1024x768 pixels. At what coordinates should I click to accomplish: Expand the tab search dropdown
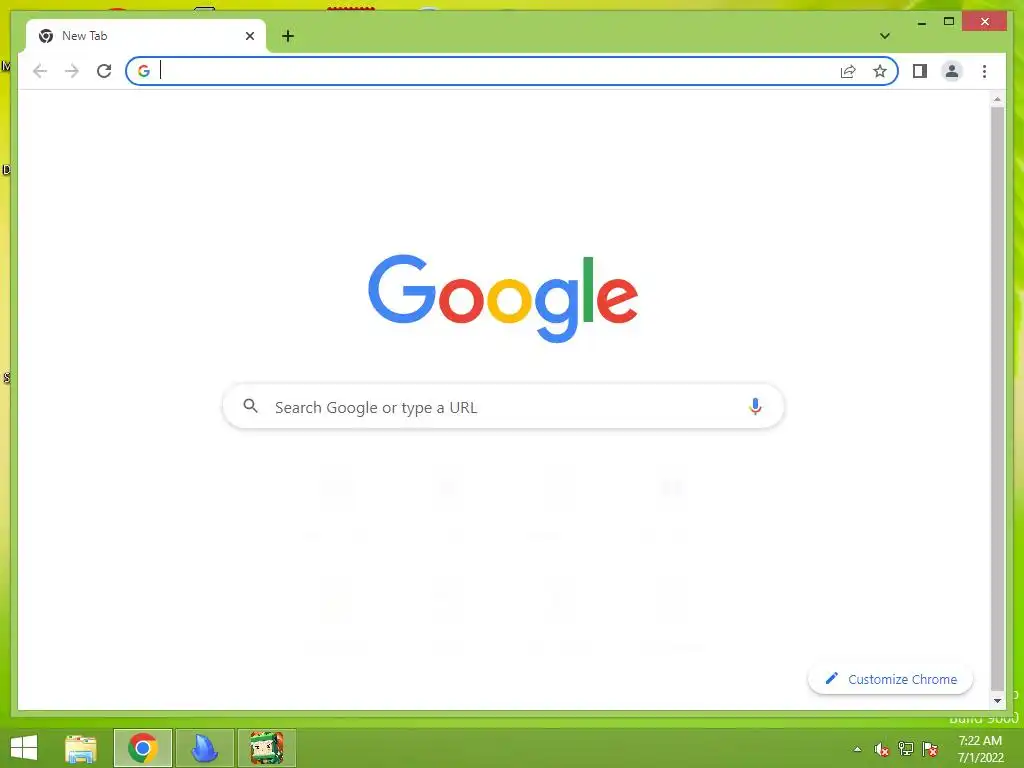click(x=884, y=36)
